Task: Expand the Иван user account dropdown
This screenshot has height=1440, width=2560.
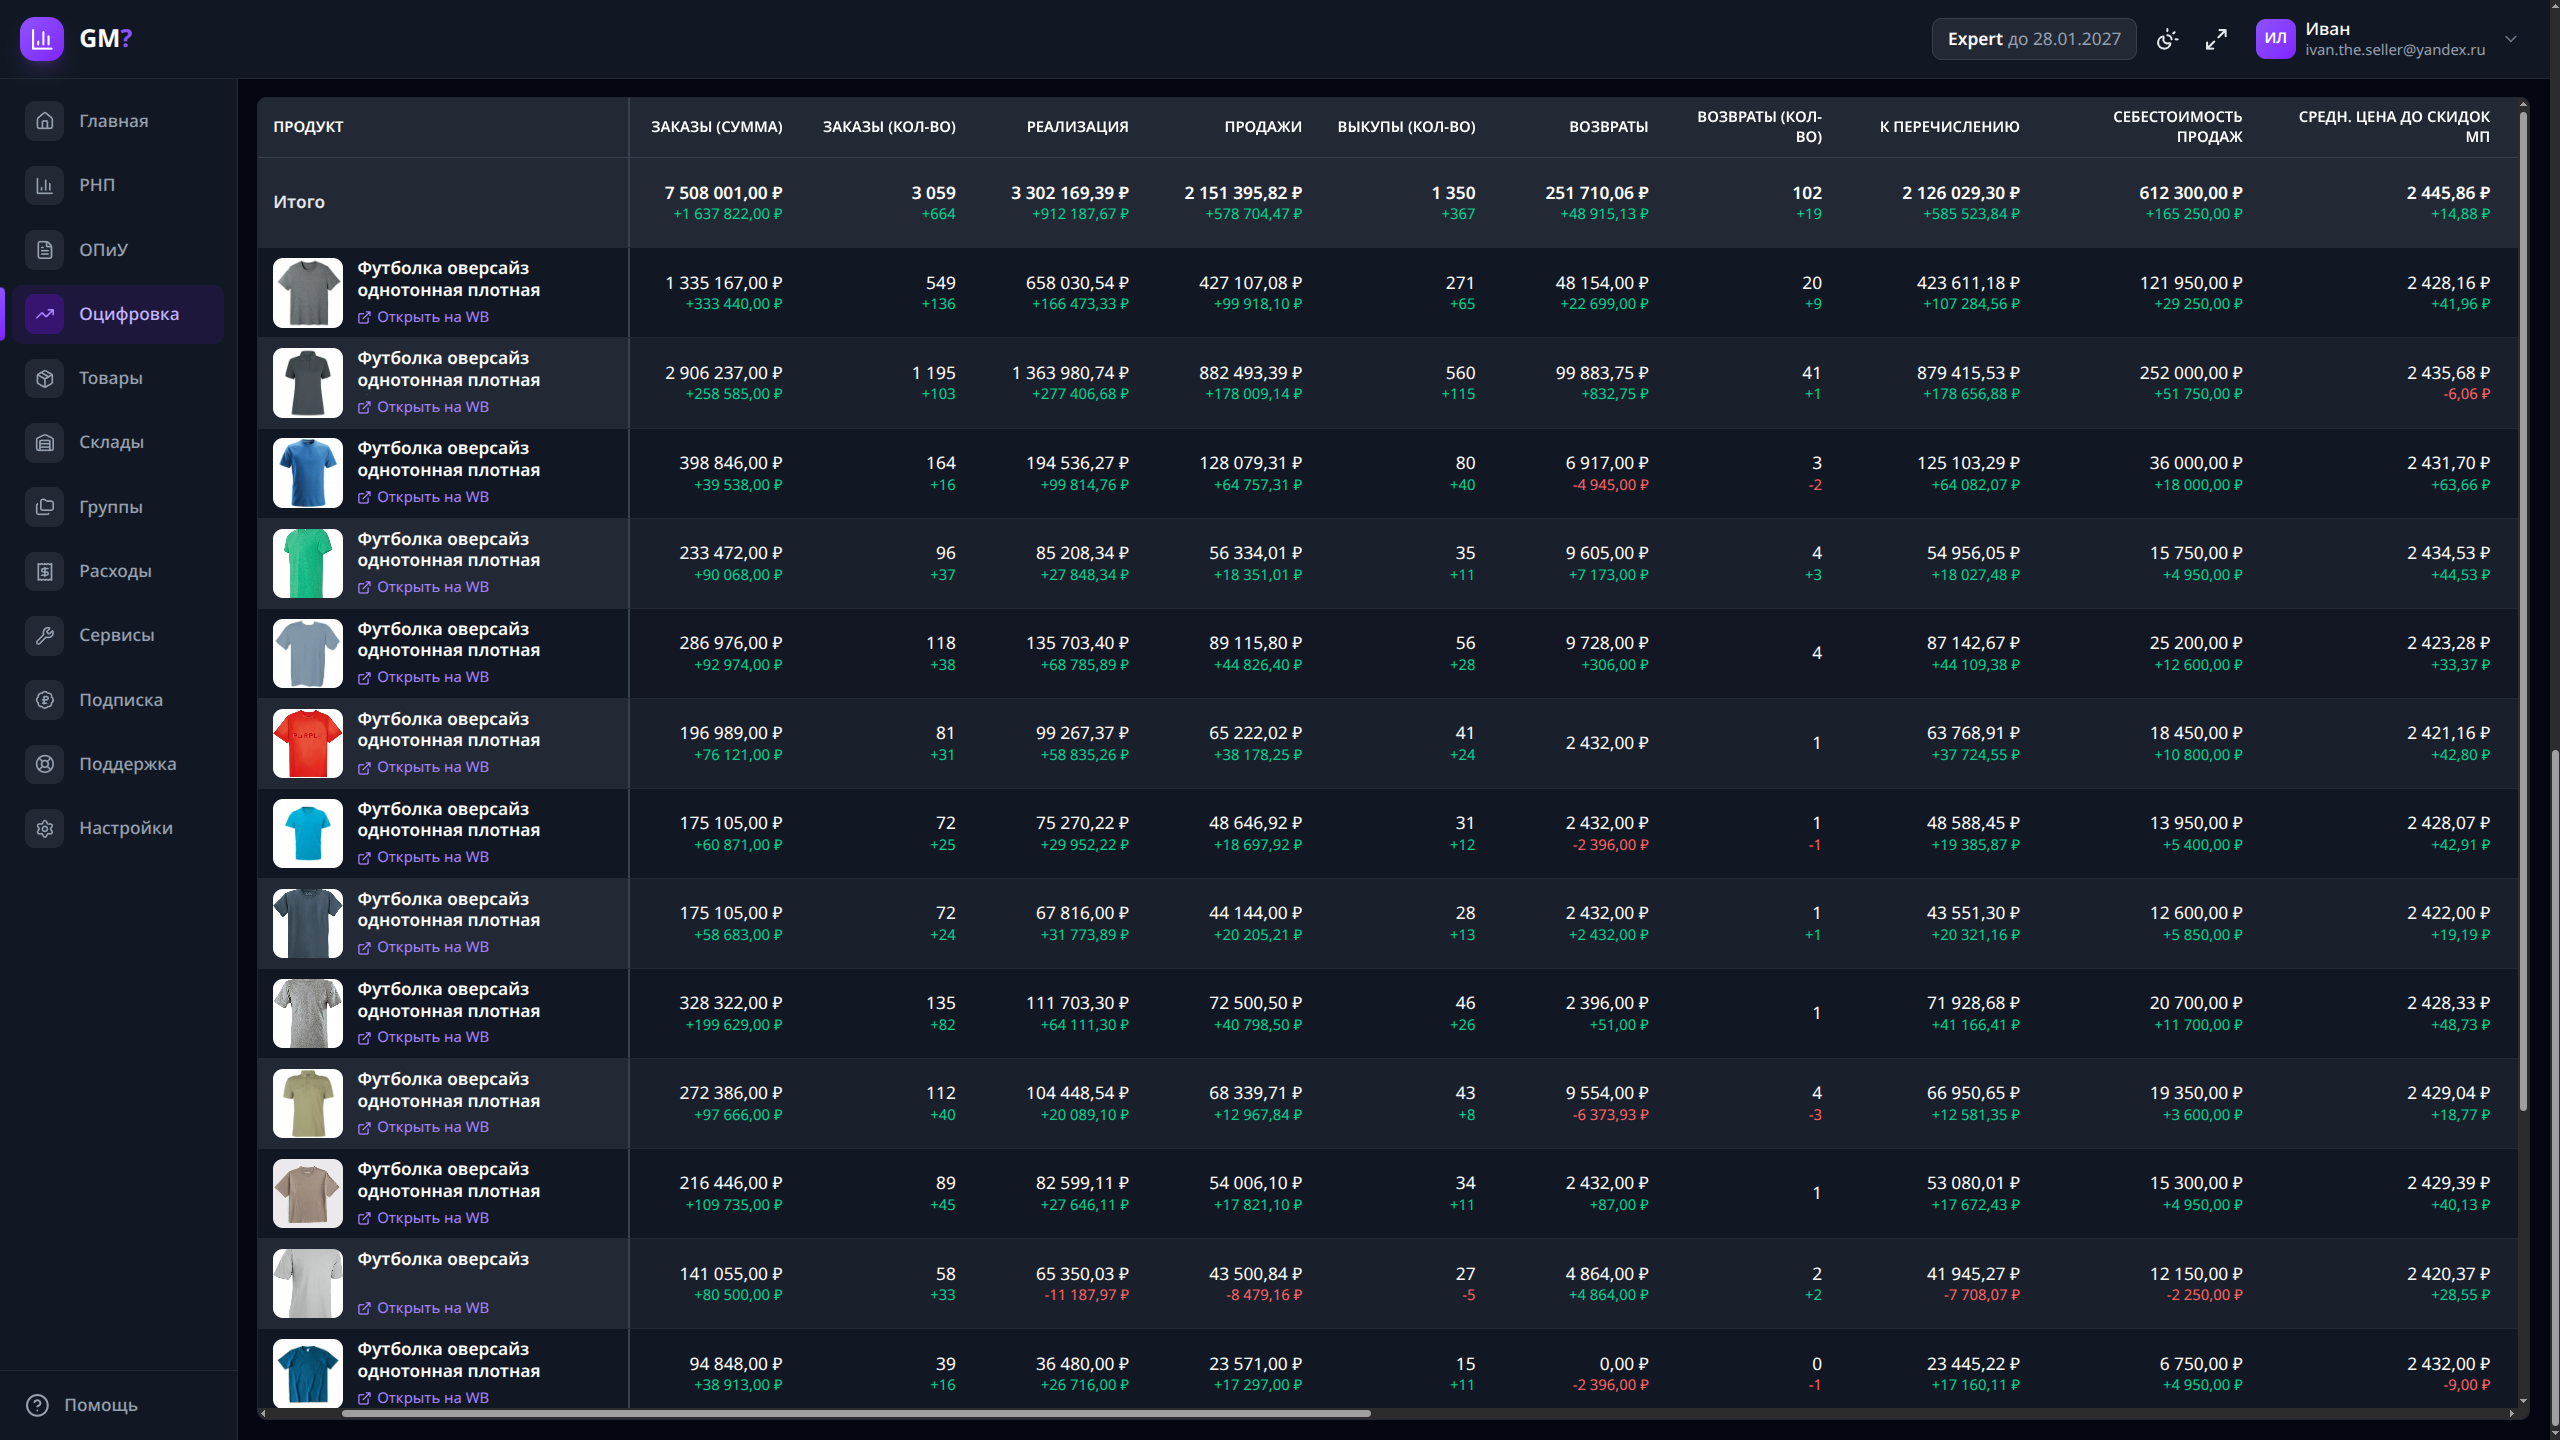Action: coord(2511,39)
